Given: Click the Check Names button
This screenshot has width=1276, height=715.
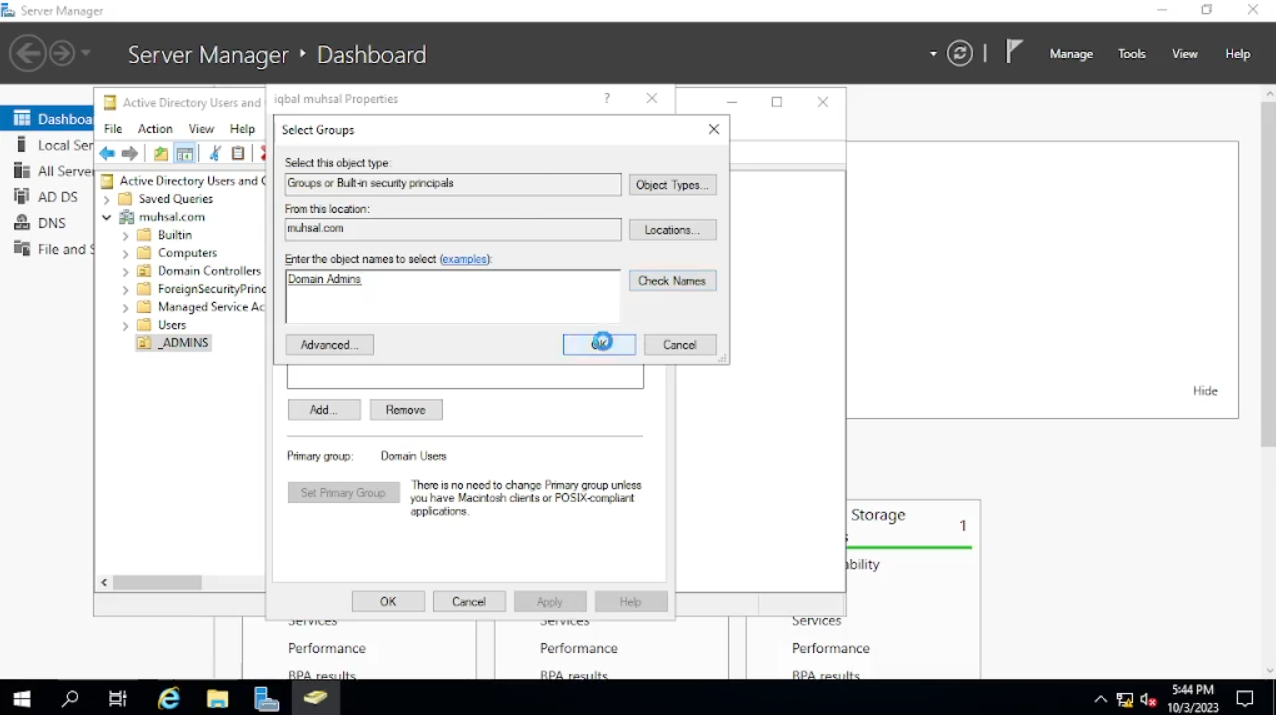Looking at the screenshot, I should 672,281.
